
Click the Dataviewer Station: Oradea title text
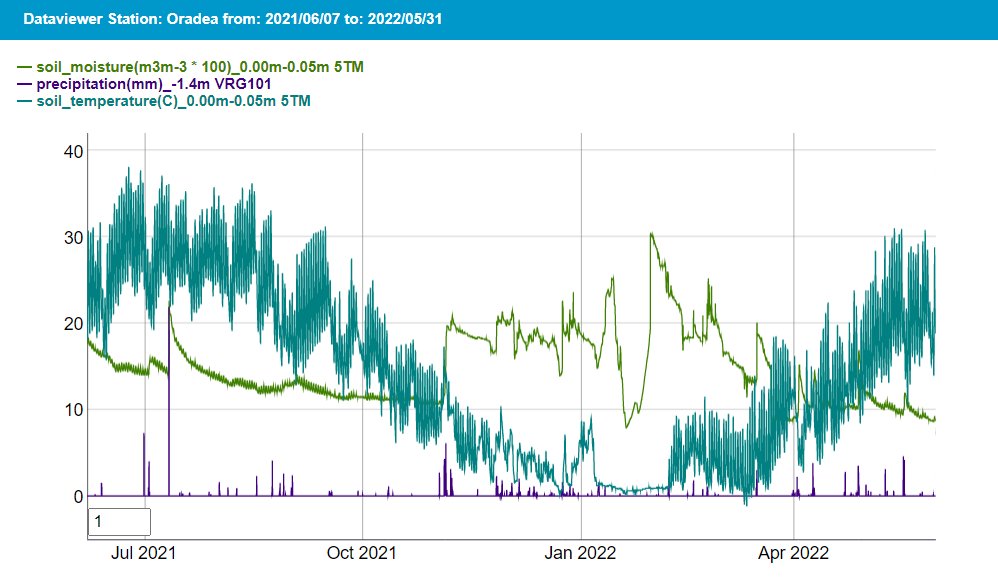point(232,18)
